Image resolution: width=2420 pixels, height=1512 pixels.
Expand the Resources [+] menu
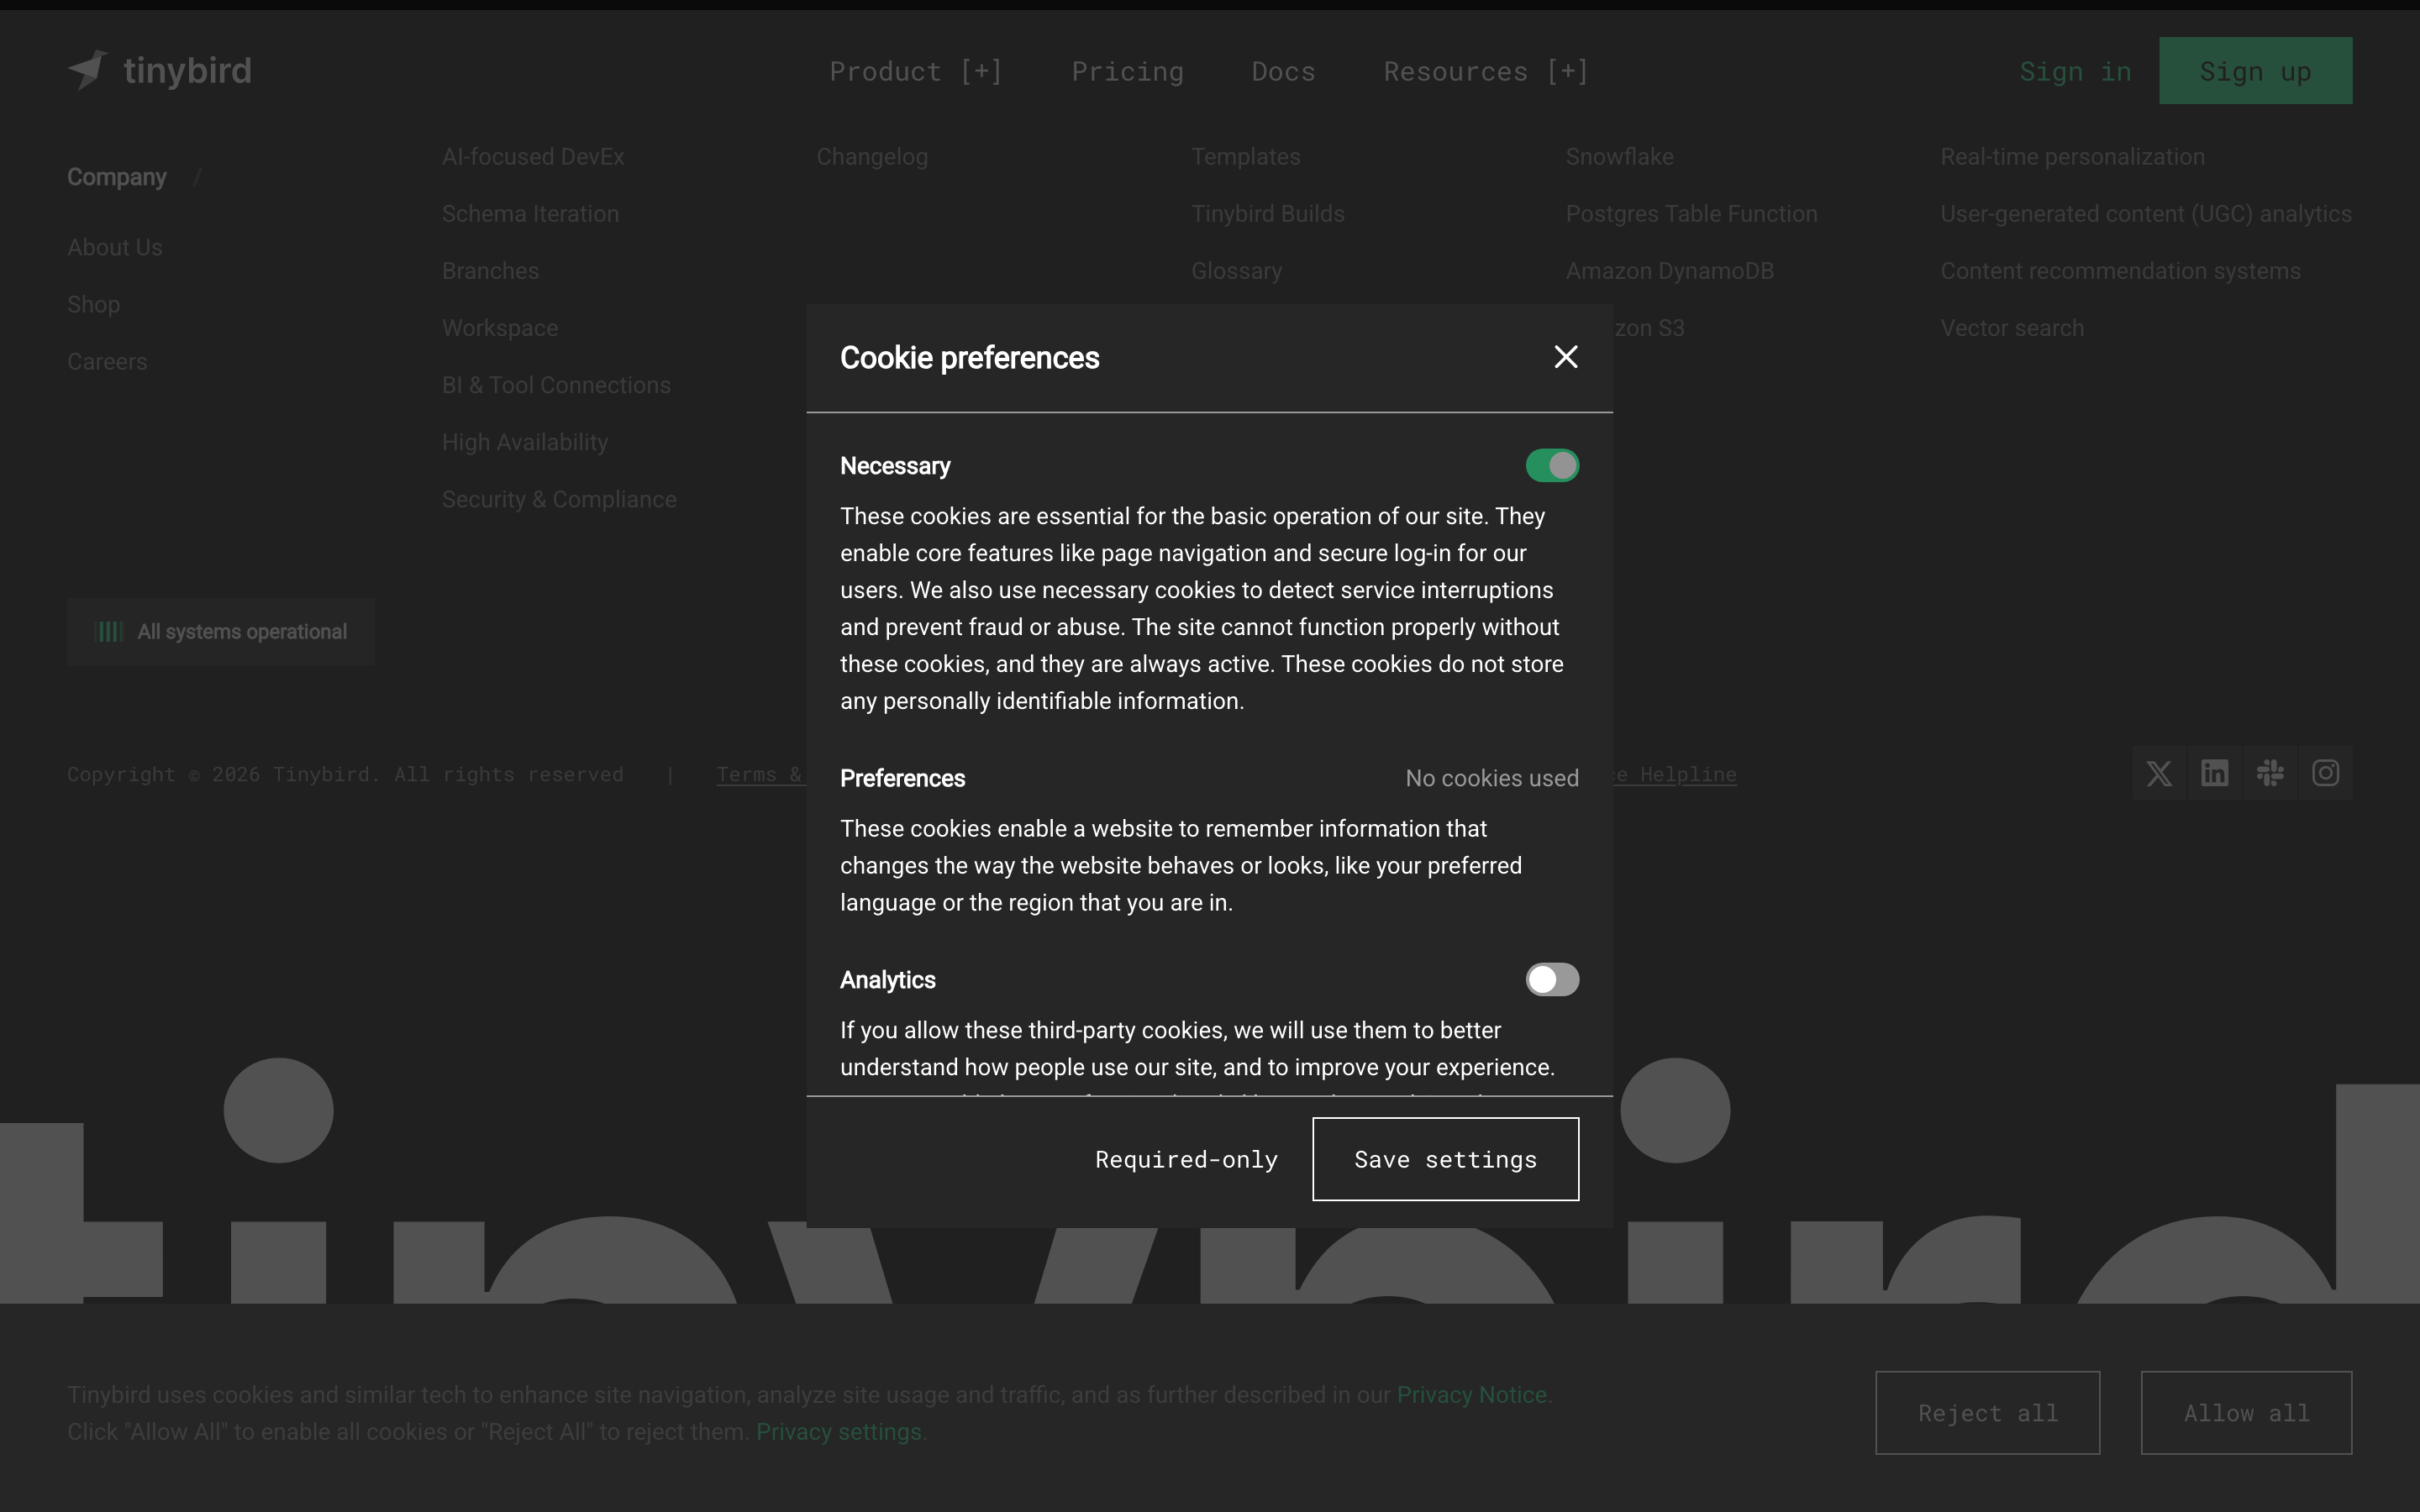coord(1486,71)
